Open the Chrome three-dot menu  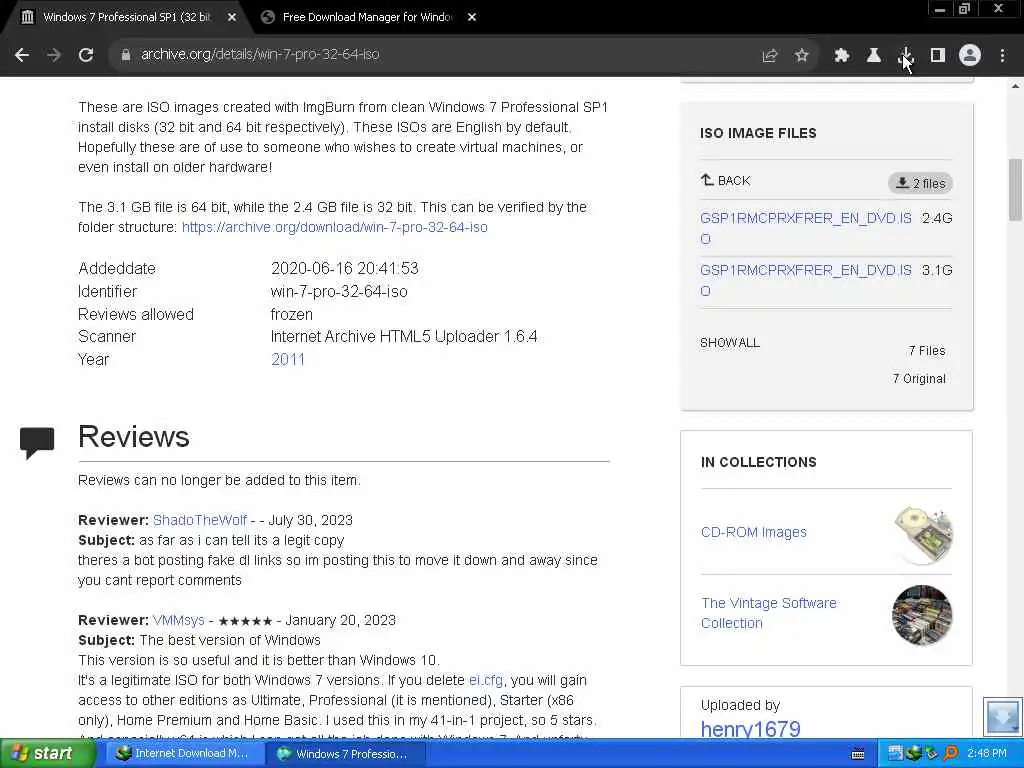tap(1002, 56)
